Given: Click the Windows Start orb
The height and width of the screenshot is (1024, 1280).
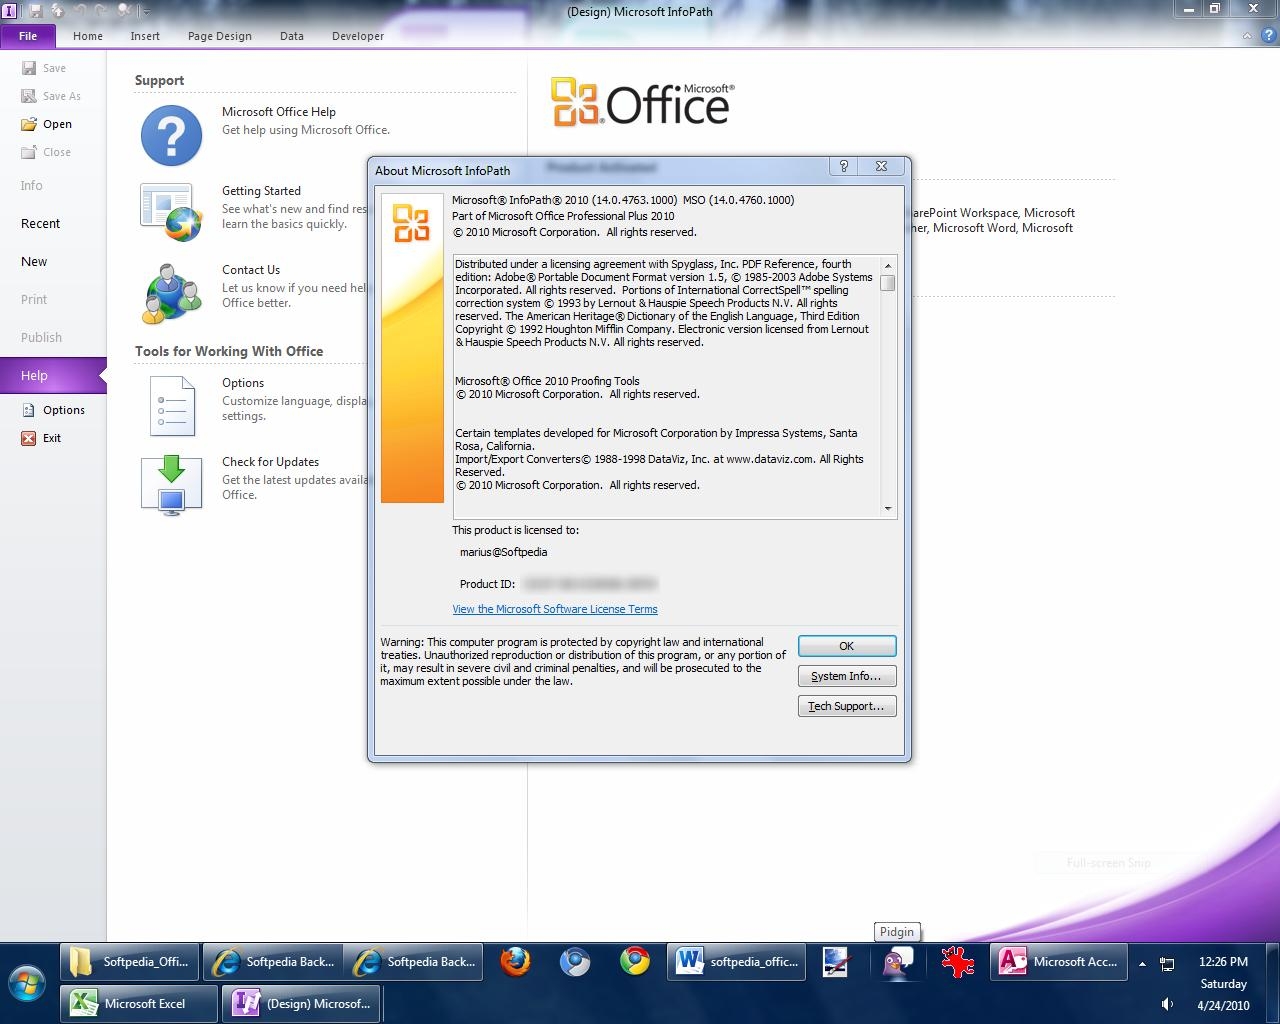Looking at the screenshot, I should (27, 982).
